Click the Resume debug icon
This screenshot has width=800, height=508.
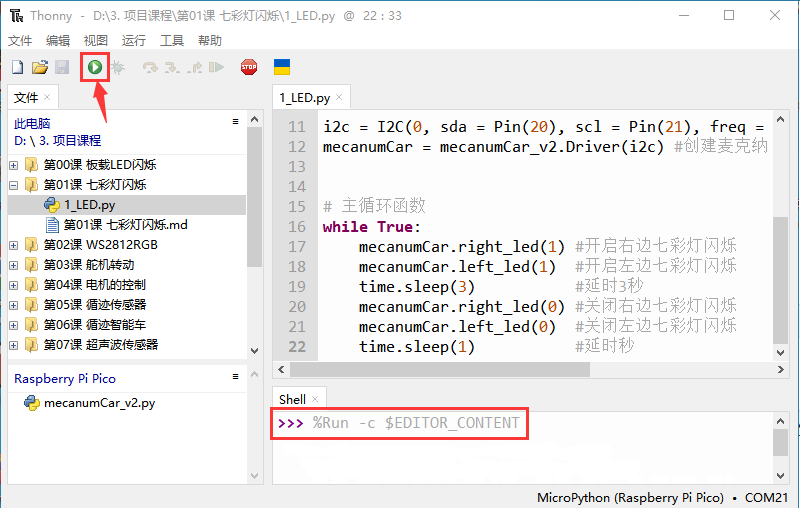(x=216, y=67)
